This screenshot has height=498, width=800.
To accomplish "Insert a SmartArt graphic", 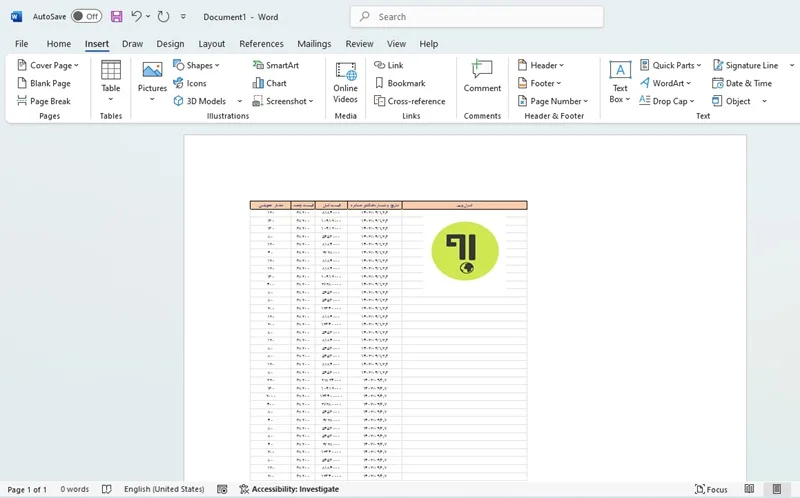I will [x=276, y=65].
